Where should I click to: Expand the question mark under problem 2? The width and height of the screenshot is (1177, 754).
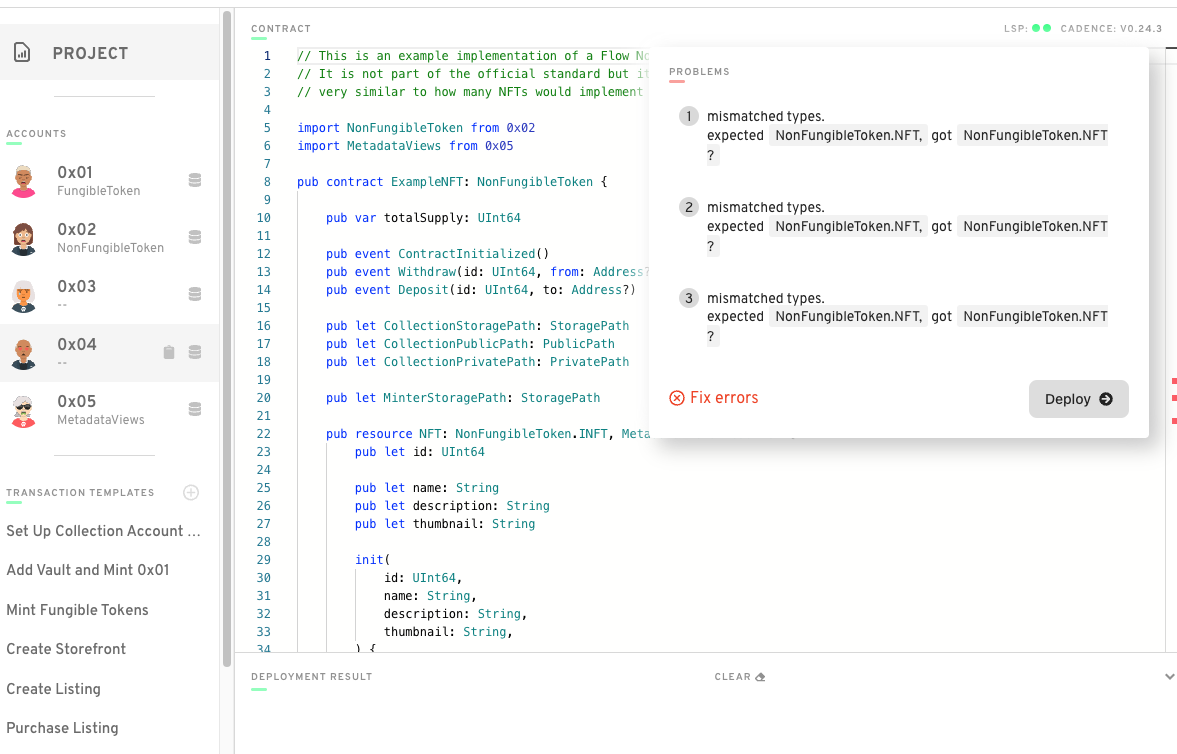(711, 245)
